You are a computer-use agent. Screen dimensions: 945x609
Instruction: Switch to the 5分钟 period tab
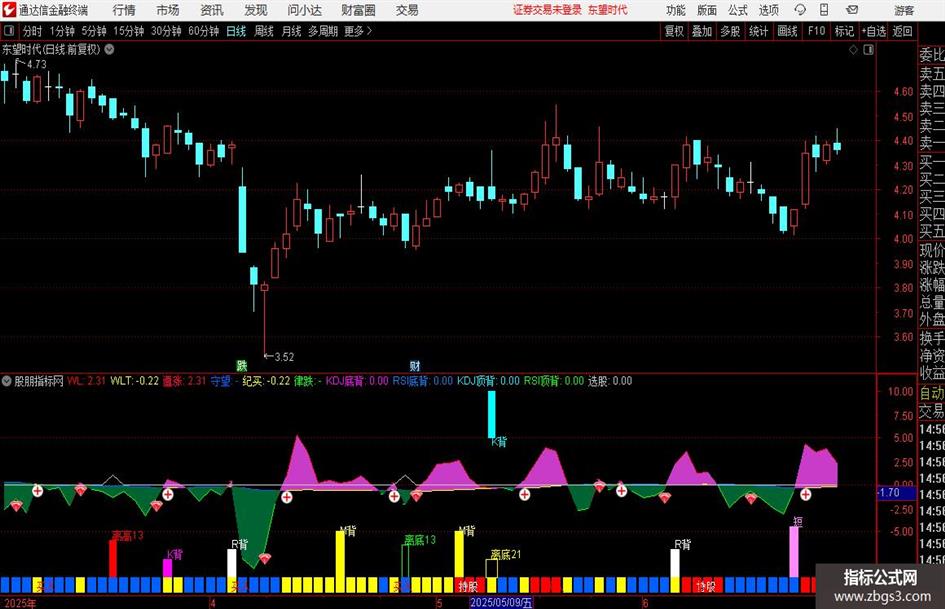tap(93, 31)
